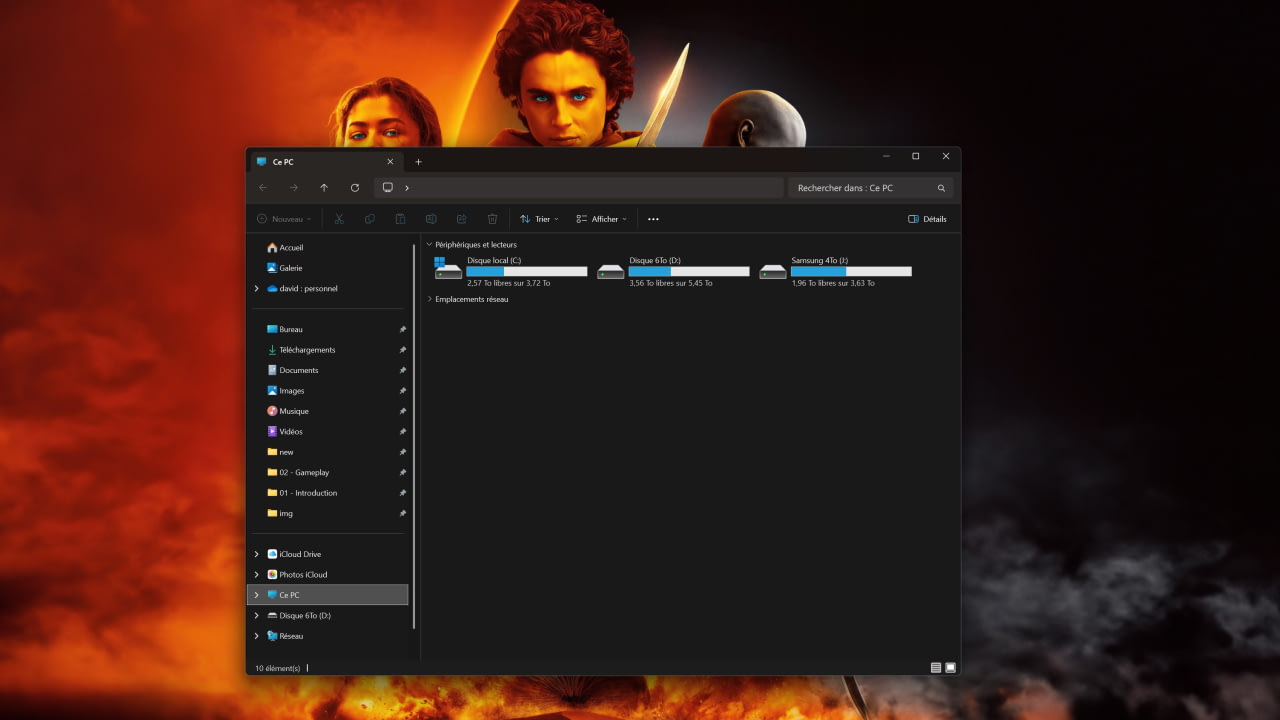Image resolution: width=1280 pixels, height=720 pixels.
Task: Add a new tab with plus button
Action: pos(418,162)
